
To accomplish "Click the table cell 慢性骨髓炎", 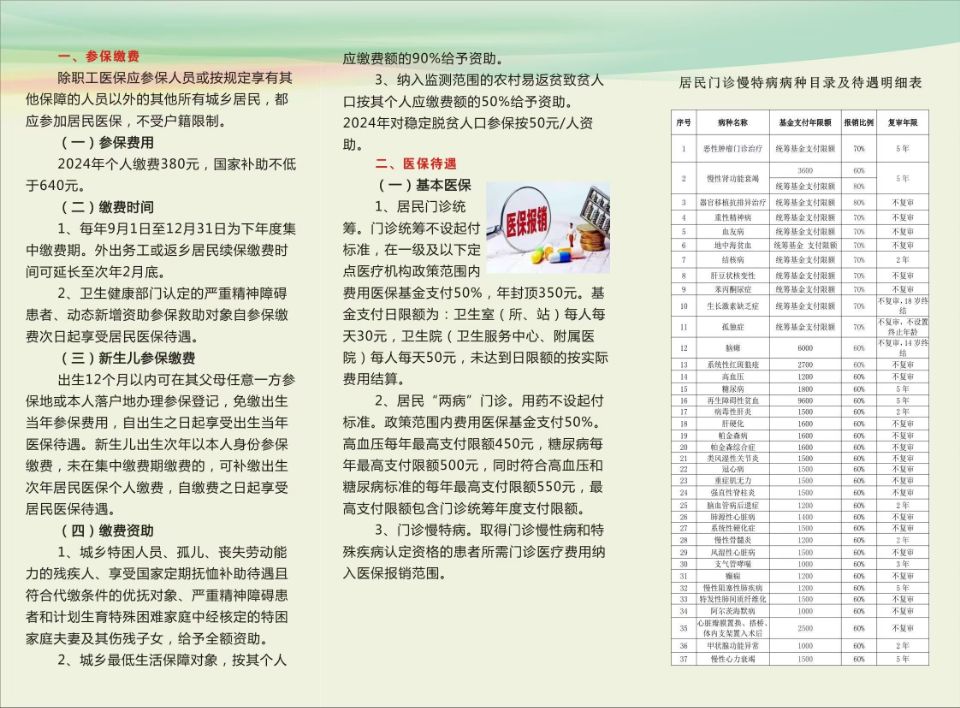I will point(733,540).
